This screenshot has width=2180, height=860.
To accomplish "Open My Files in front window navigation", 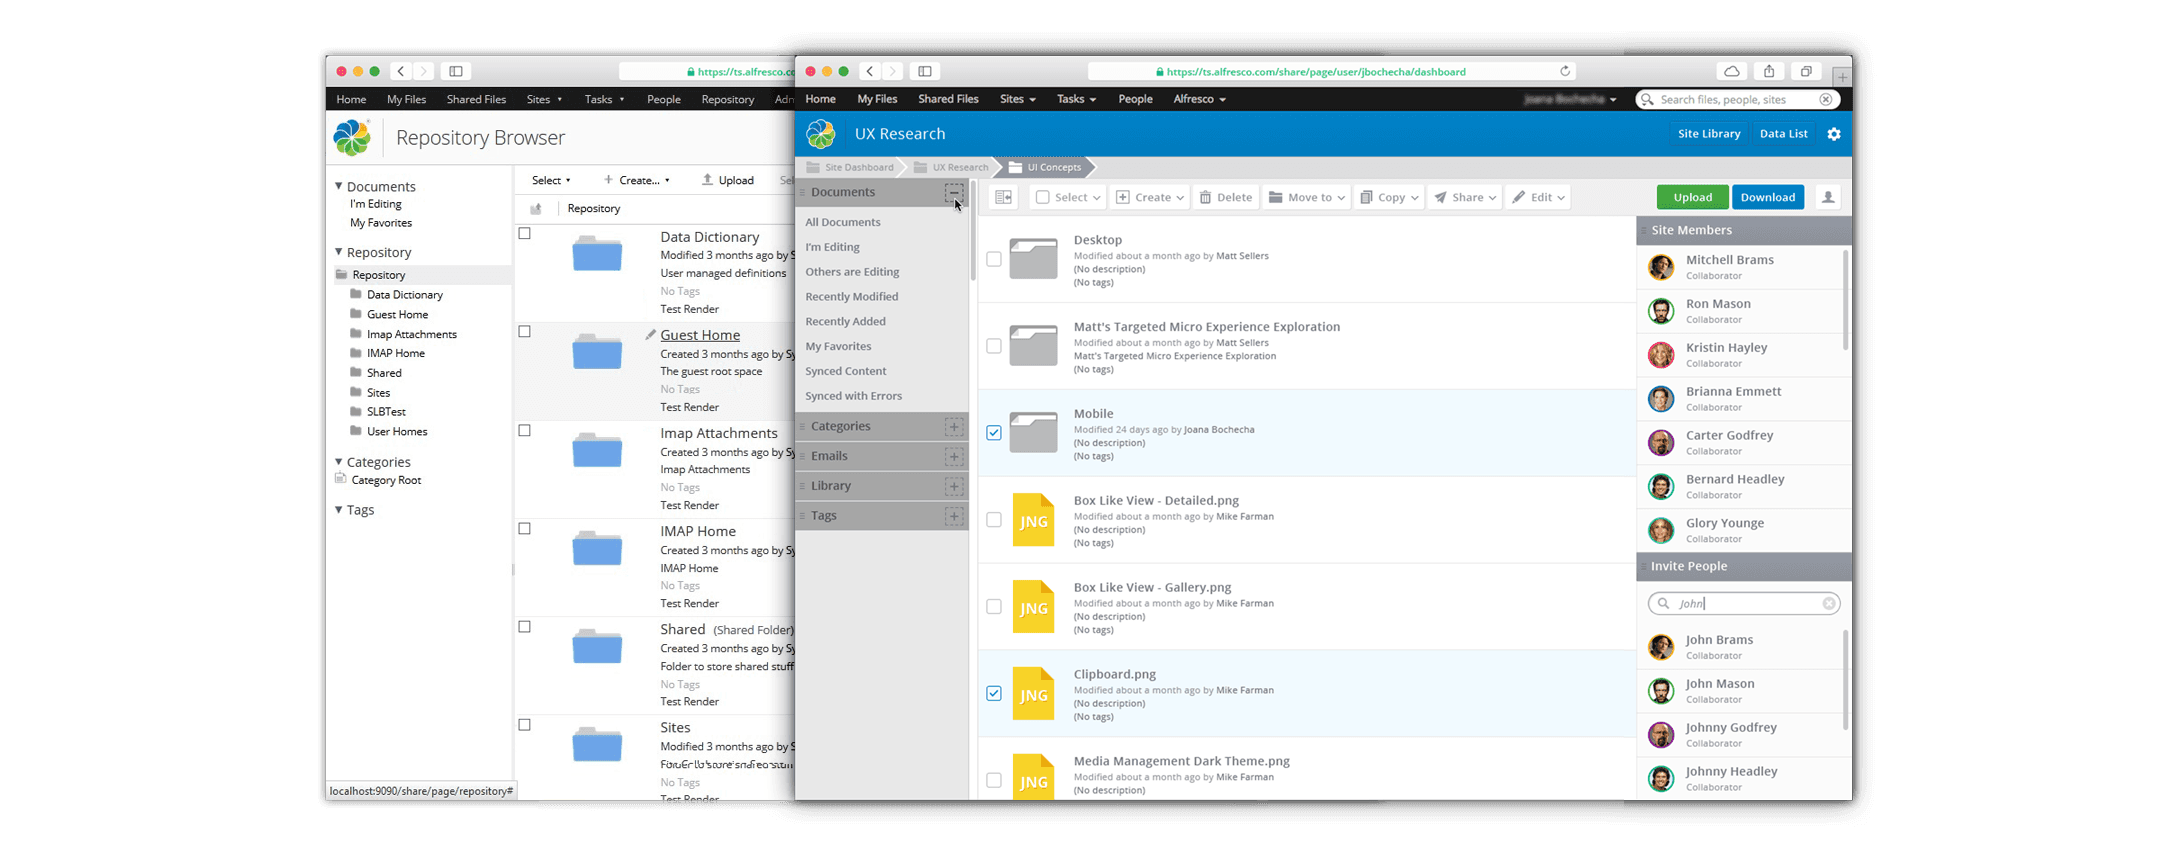I will point(877,99).
